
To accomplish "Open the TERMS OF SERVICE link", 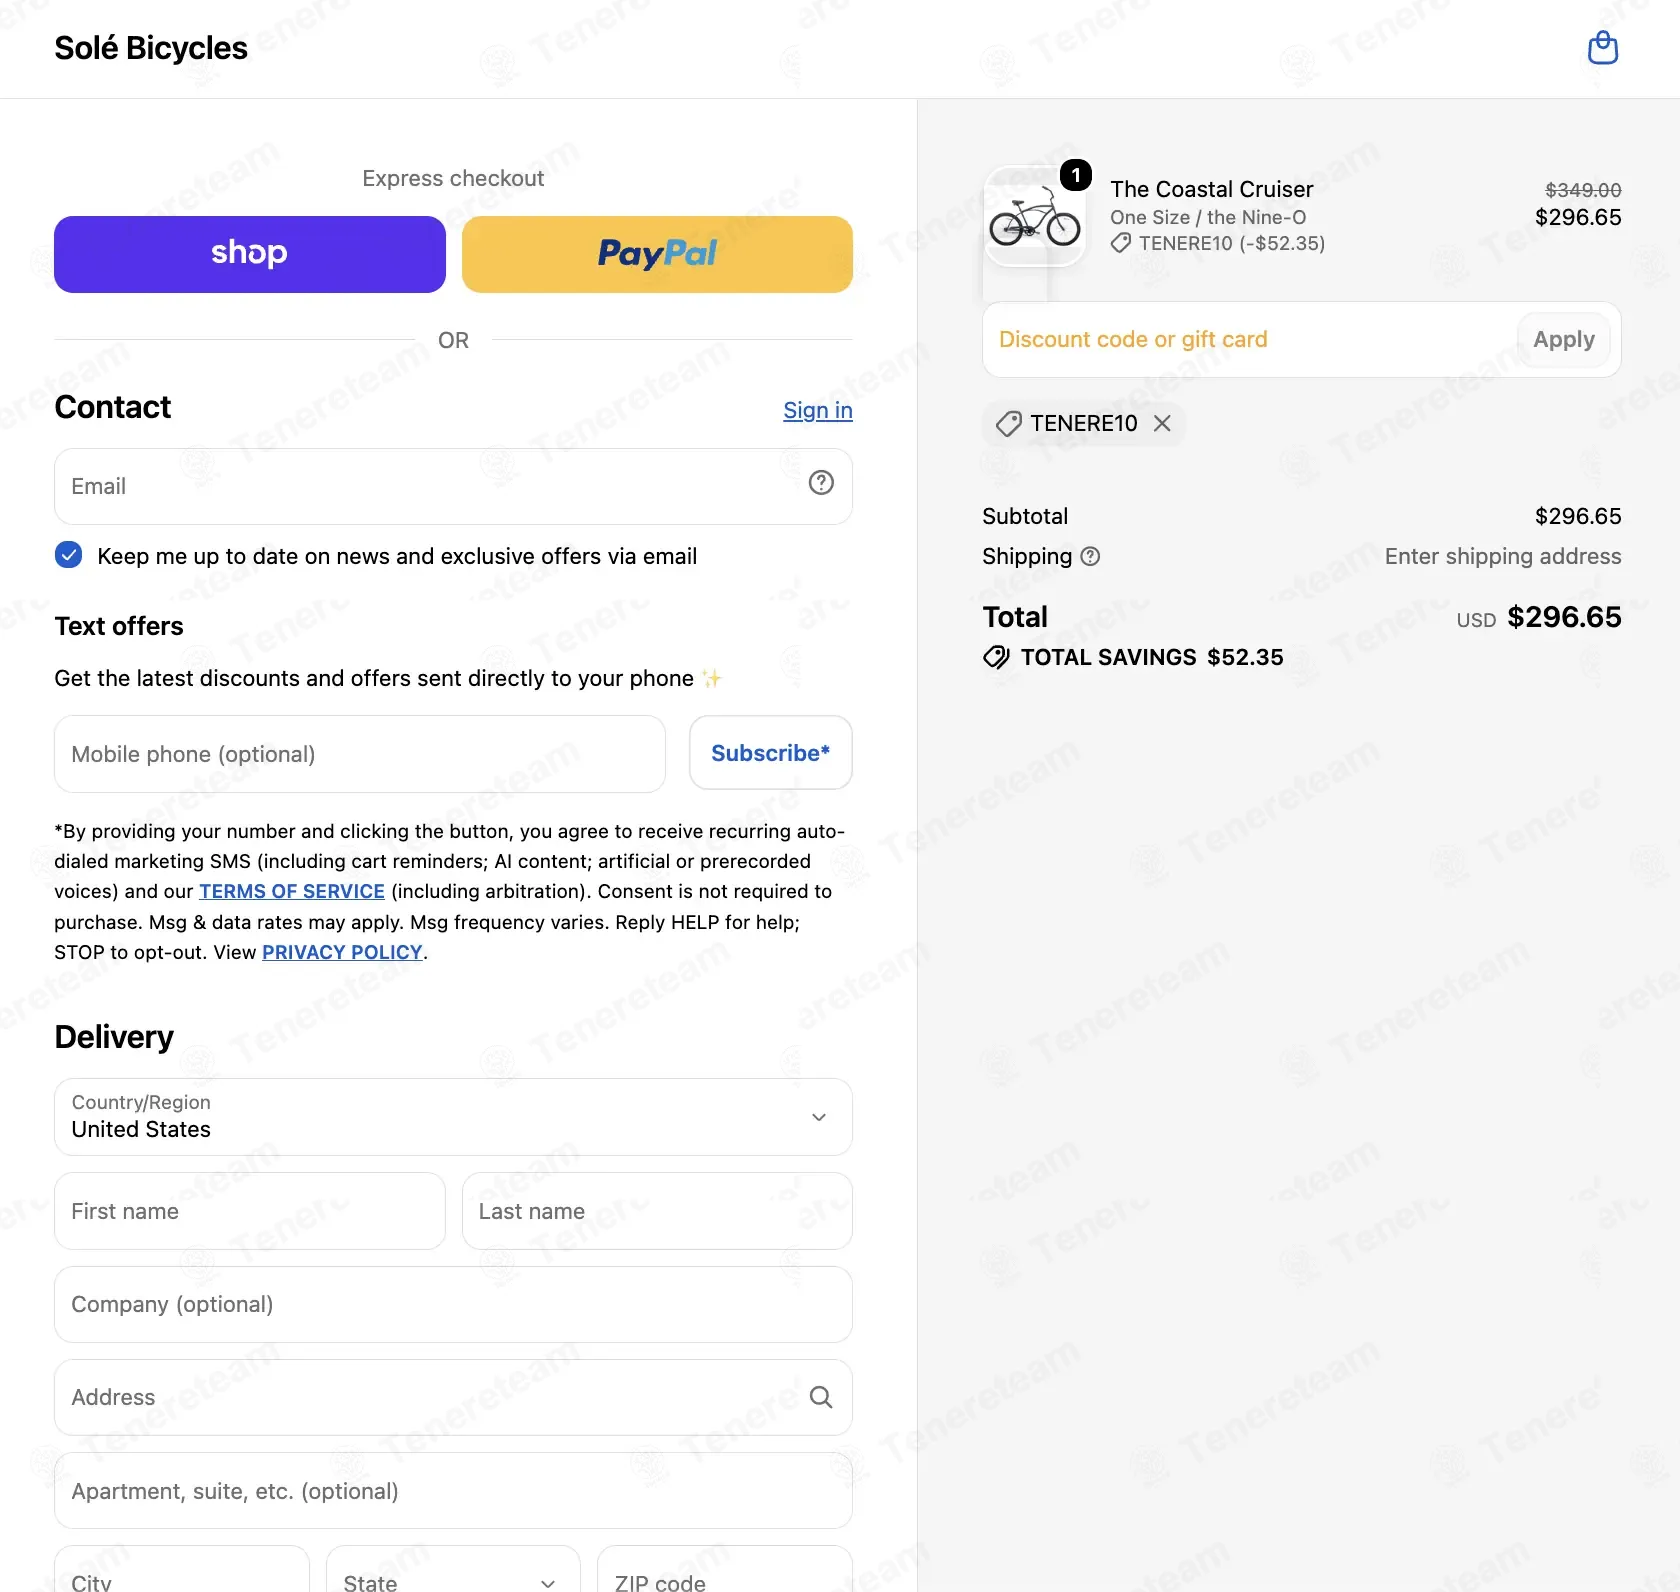I will 292,891.
